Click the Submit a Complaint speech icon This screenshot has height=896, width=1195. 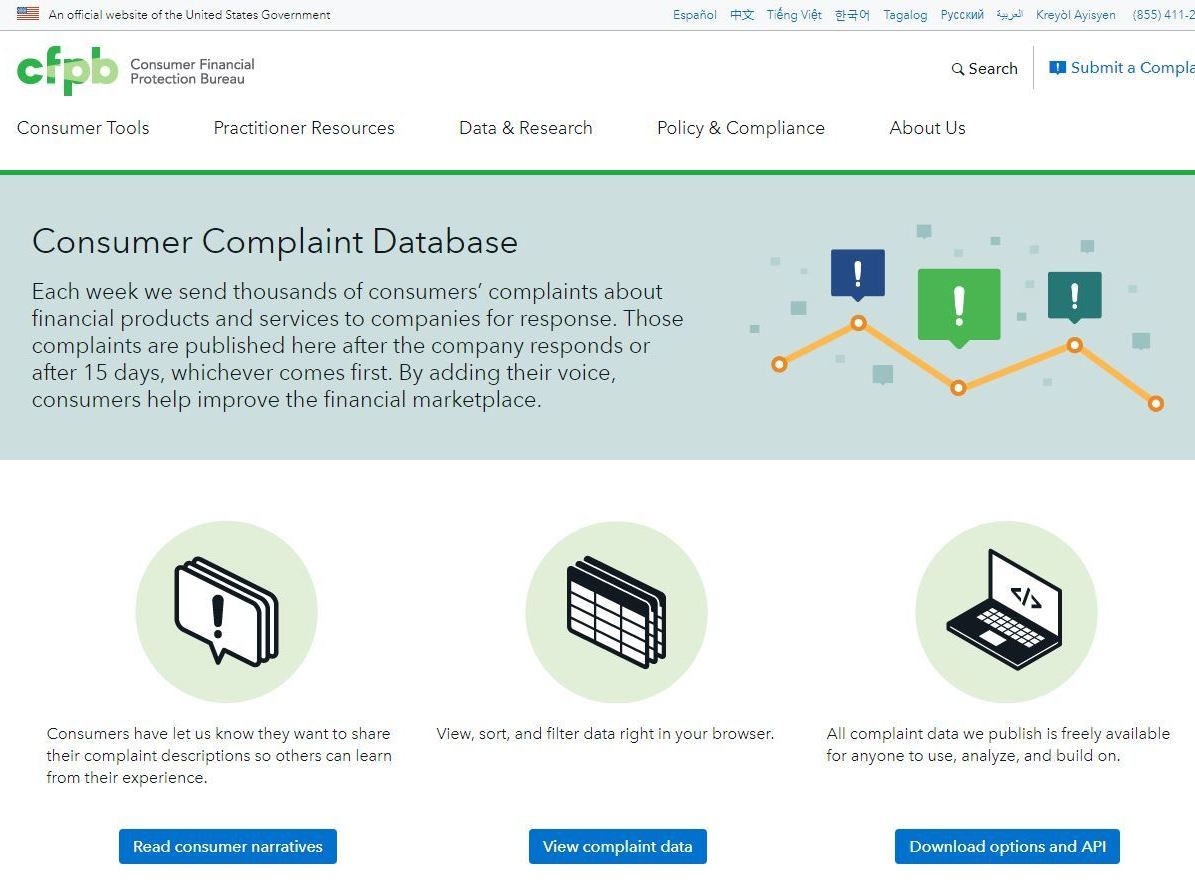tap(1057, 68)
